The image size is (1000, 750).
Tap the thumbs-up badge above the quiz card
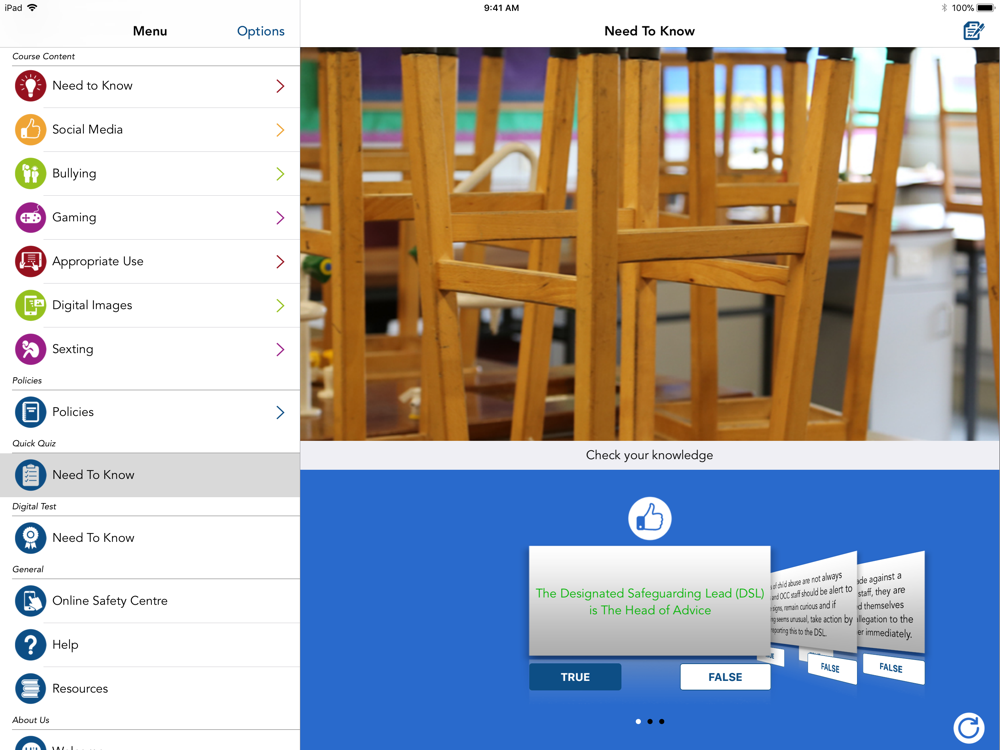click(x=649, y=518)
